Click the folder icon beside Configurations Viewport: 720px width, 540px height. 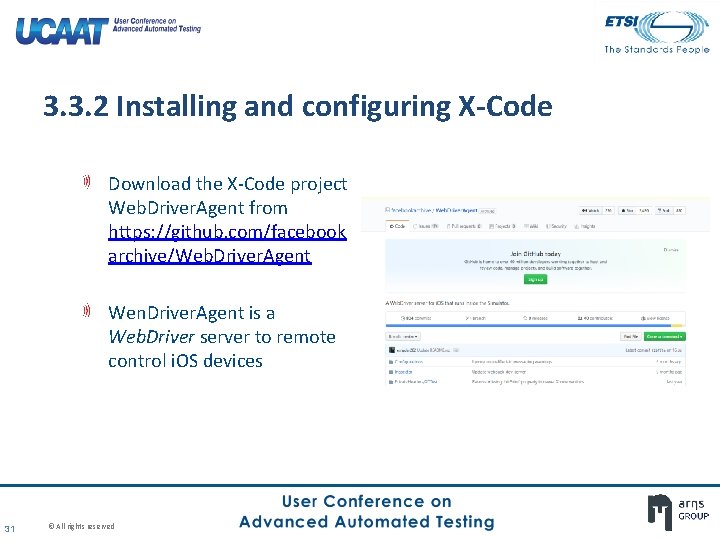tap(391, 362)
